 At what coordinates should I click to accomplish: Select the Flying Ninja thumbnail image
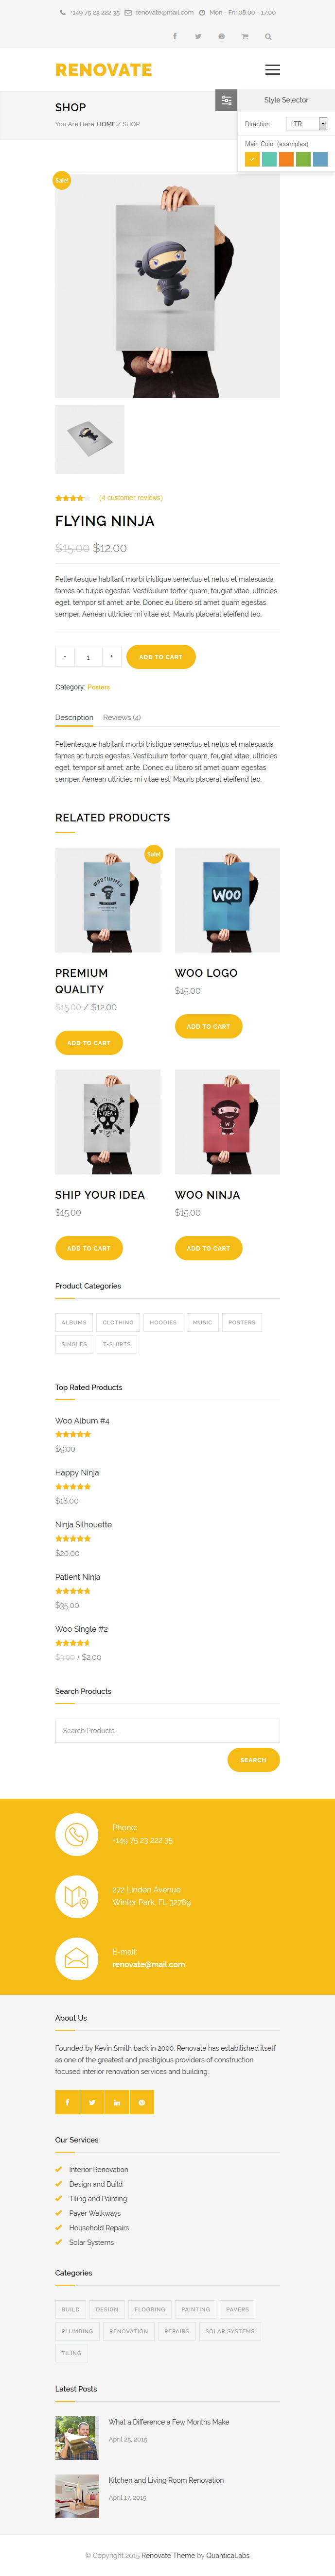pyautogui.click(x=90, y=440)
